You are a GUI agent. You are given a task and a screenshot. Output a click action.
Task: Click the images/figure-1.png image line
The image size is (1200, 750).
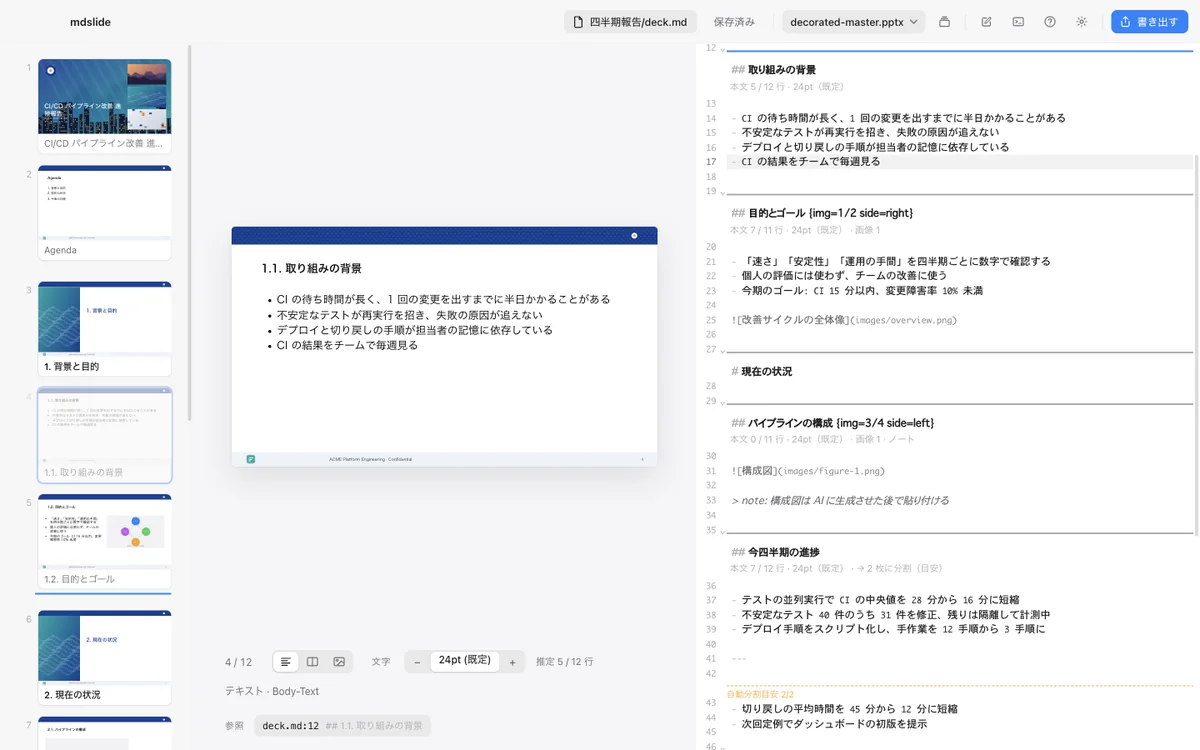coord(960,471)
